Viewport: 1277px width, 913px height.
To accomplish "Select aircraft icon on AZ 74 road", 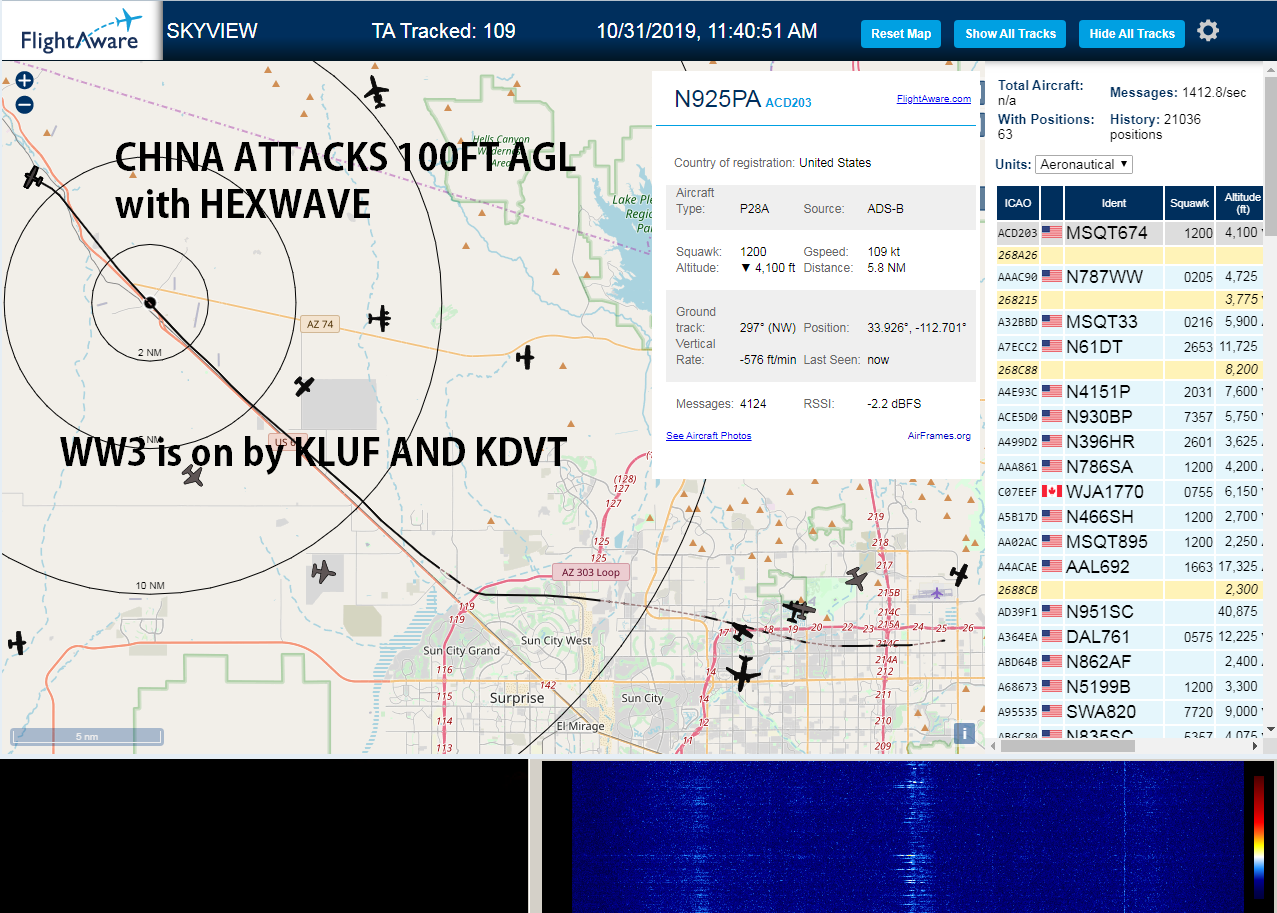I will [379, 319].
